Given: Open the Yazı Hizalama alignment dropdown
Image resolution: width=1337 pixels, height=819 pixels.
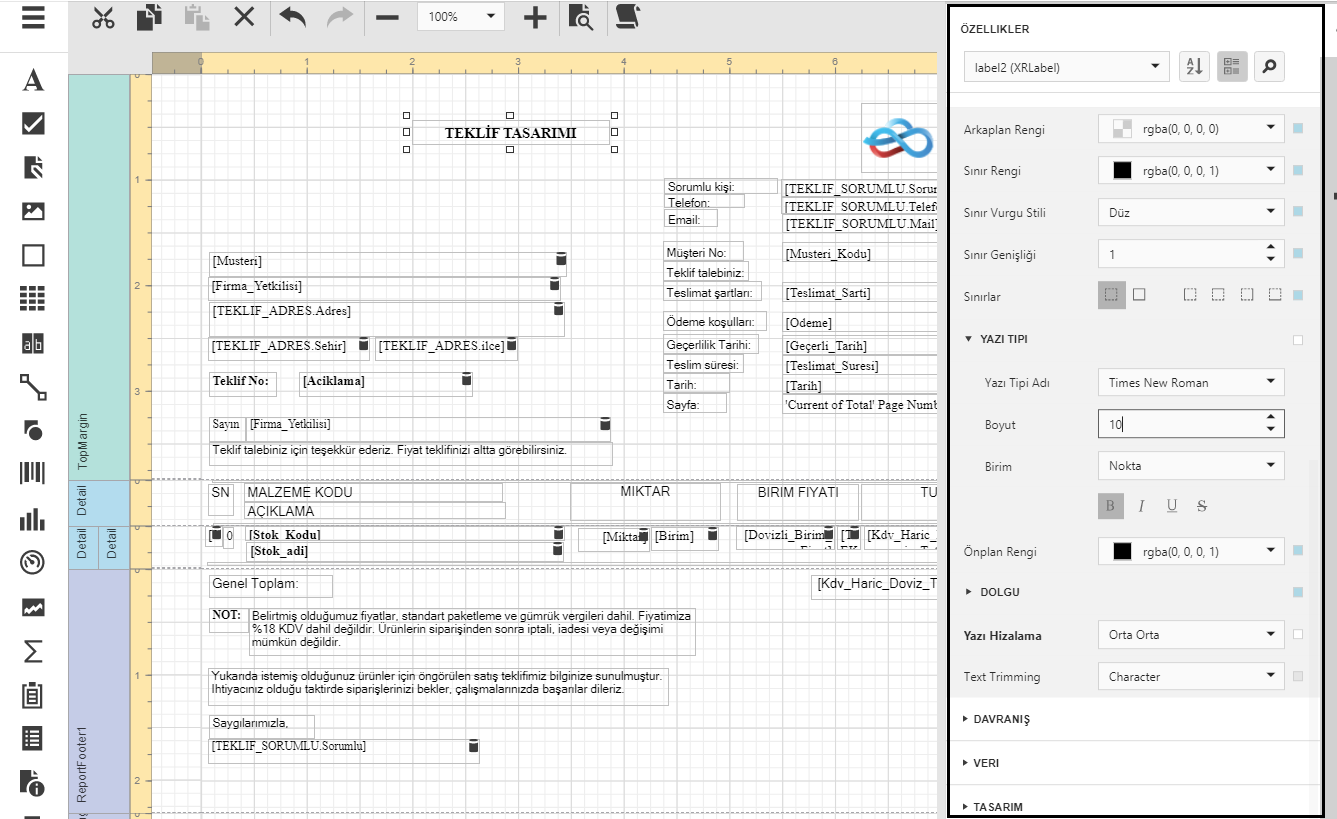Looking at the screenshot, I should coord(1190,634).
